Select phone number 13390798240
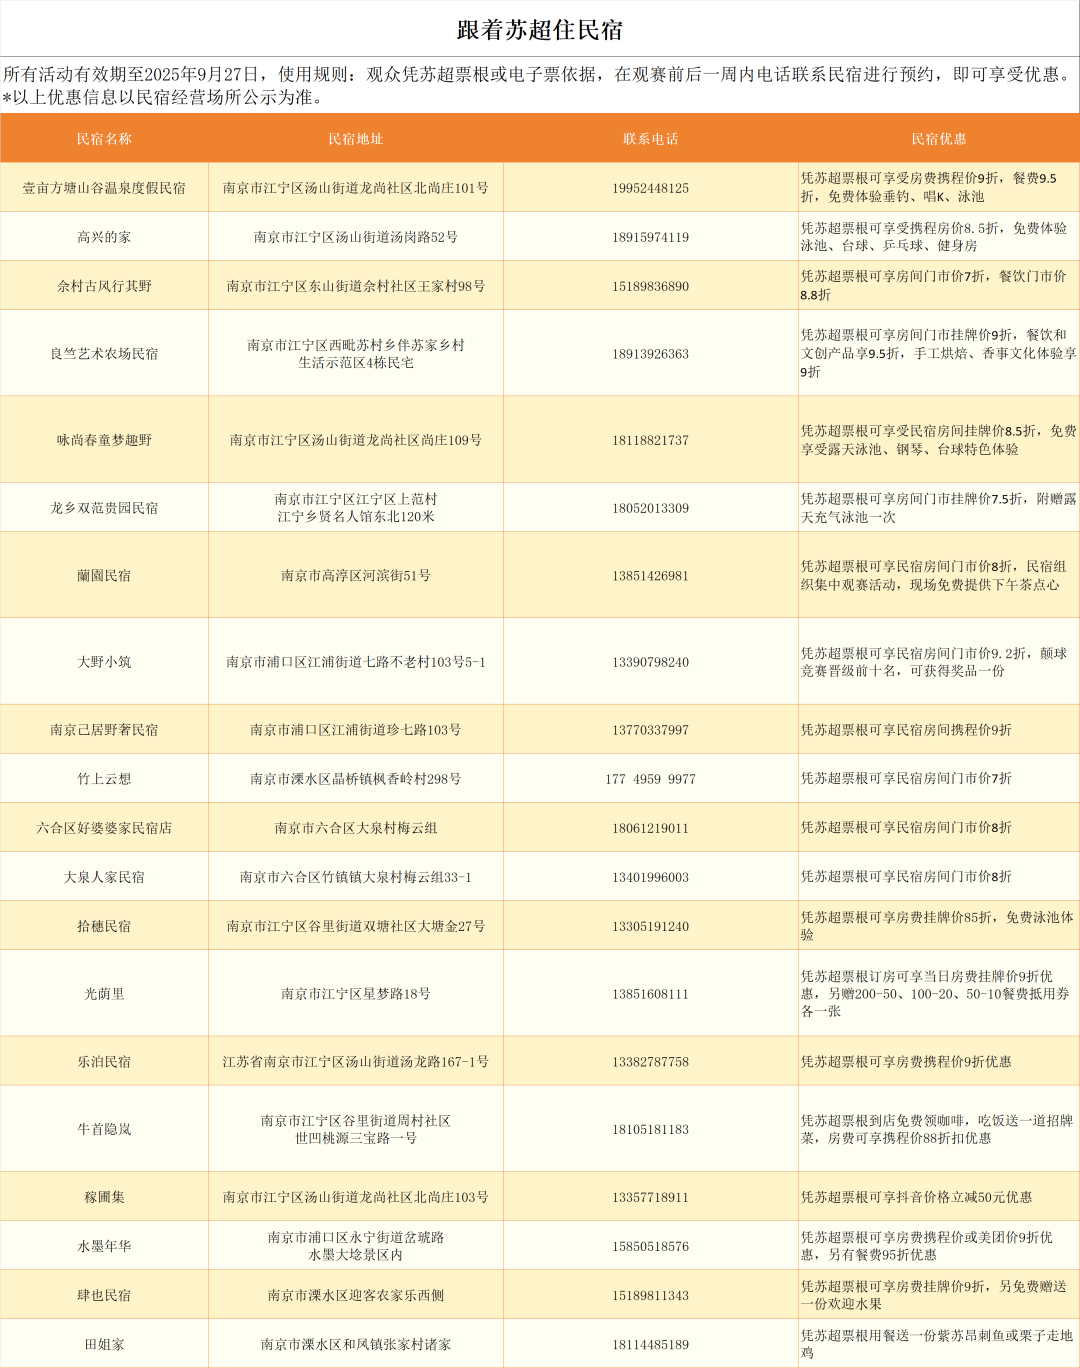Viewport: 1080px width, 1368px height. 650,662
